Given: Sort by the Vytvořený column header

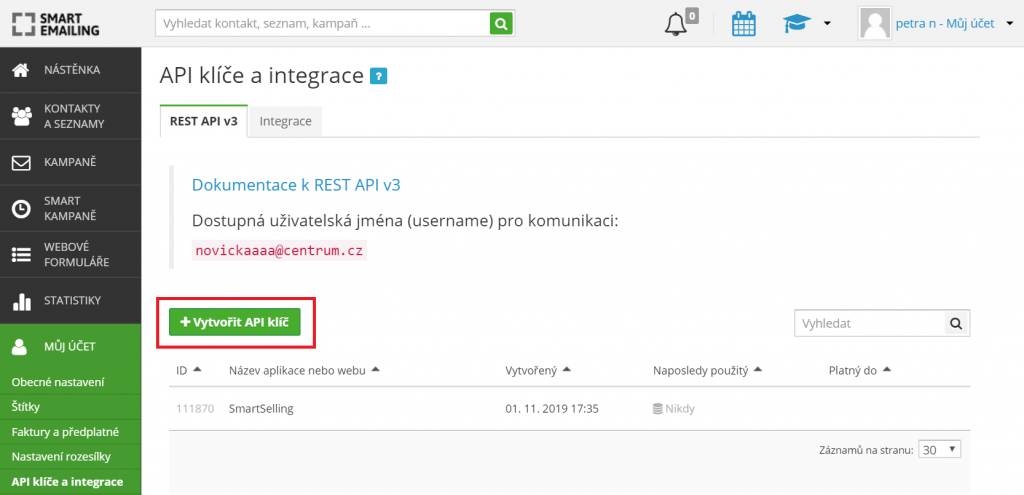Looking at the screenshot, I should pyautogui.click(x=538, y=370).
